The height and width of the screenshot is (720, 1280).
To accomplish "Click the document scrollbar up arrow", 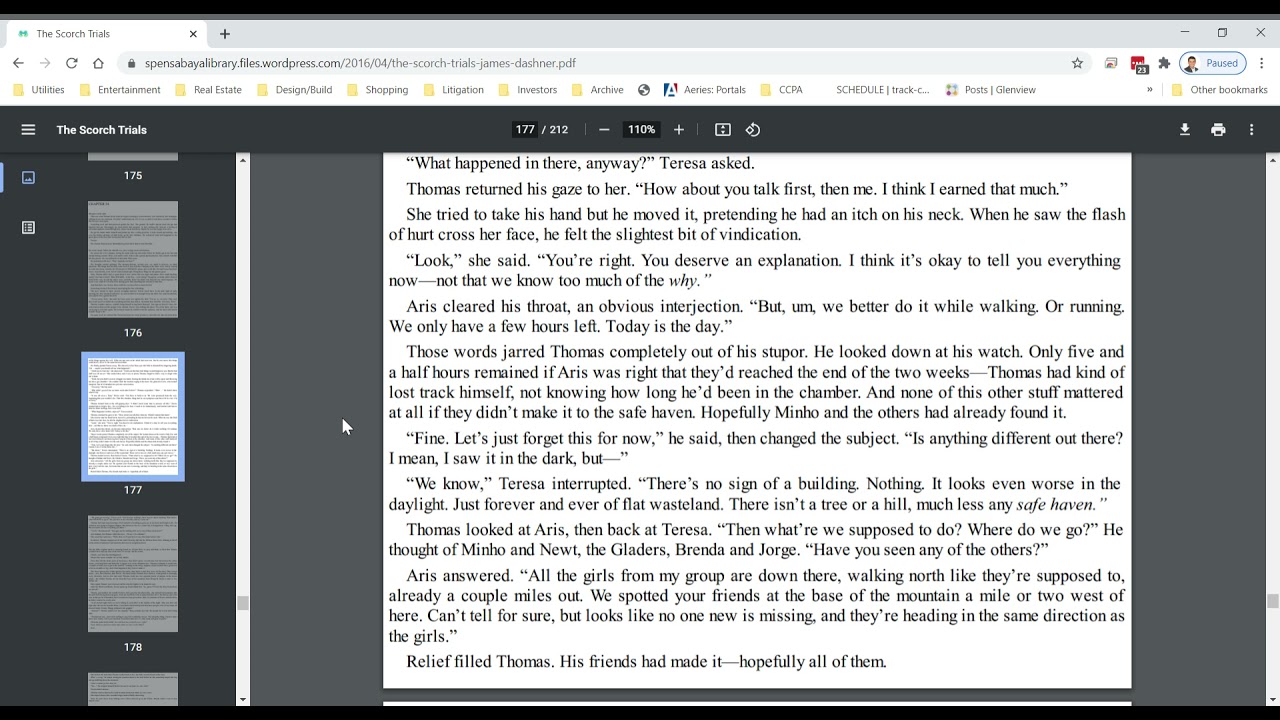I will 1272,159.
